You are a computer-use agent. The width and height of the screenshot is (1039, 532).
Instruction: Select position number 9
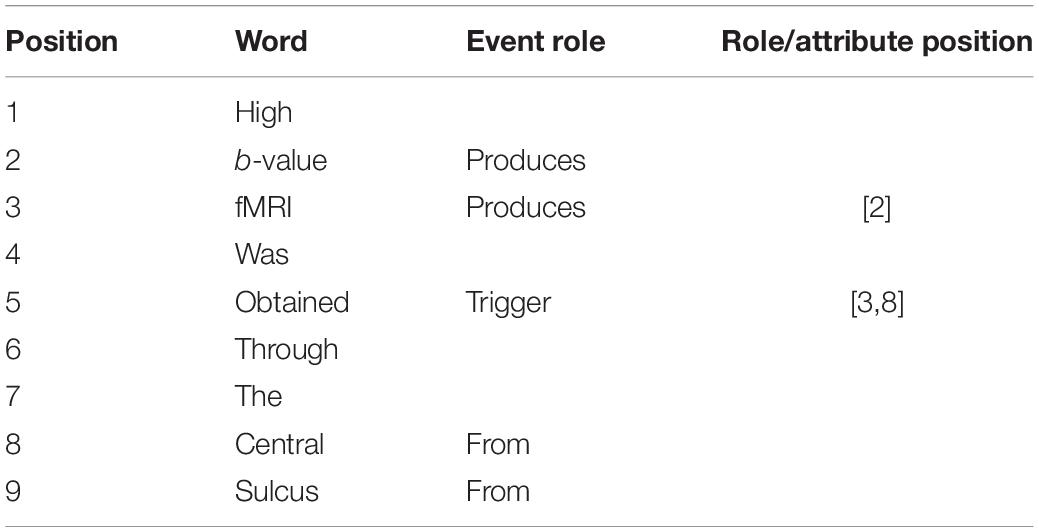[x=13, y=492]
